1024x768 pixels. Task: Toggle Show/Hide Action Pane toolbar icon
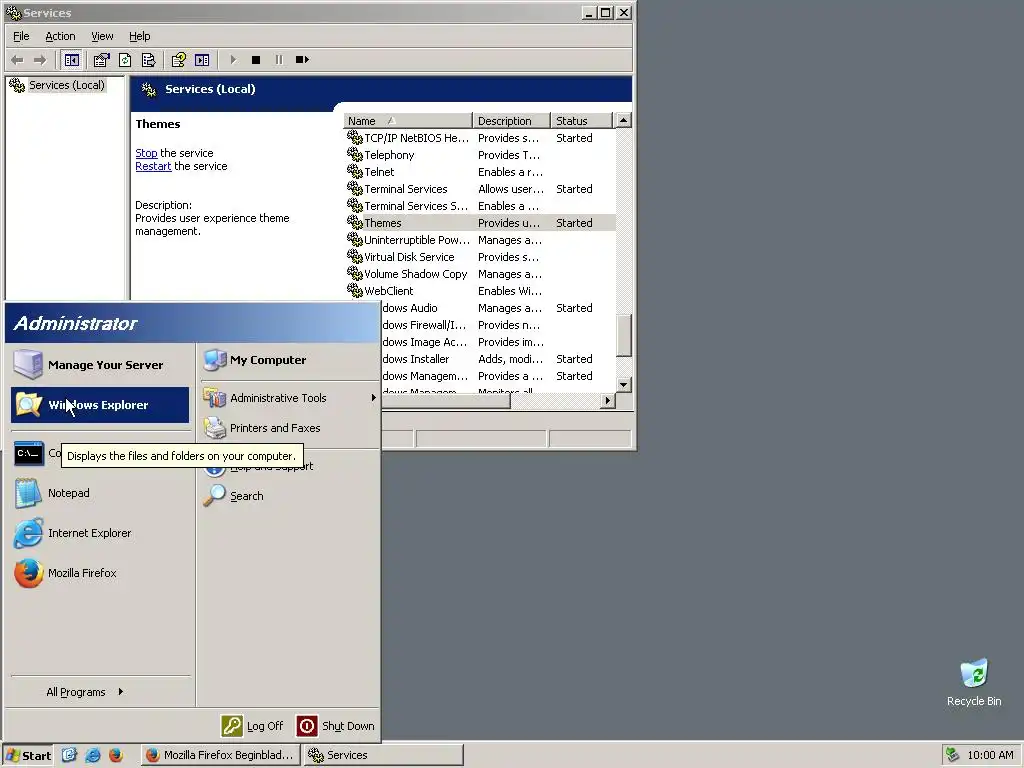pos(202,60)
